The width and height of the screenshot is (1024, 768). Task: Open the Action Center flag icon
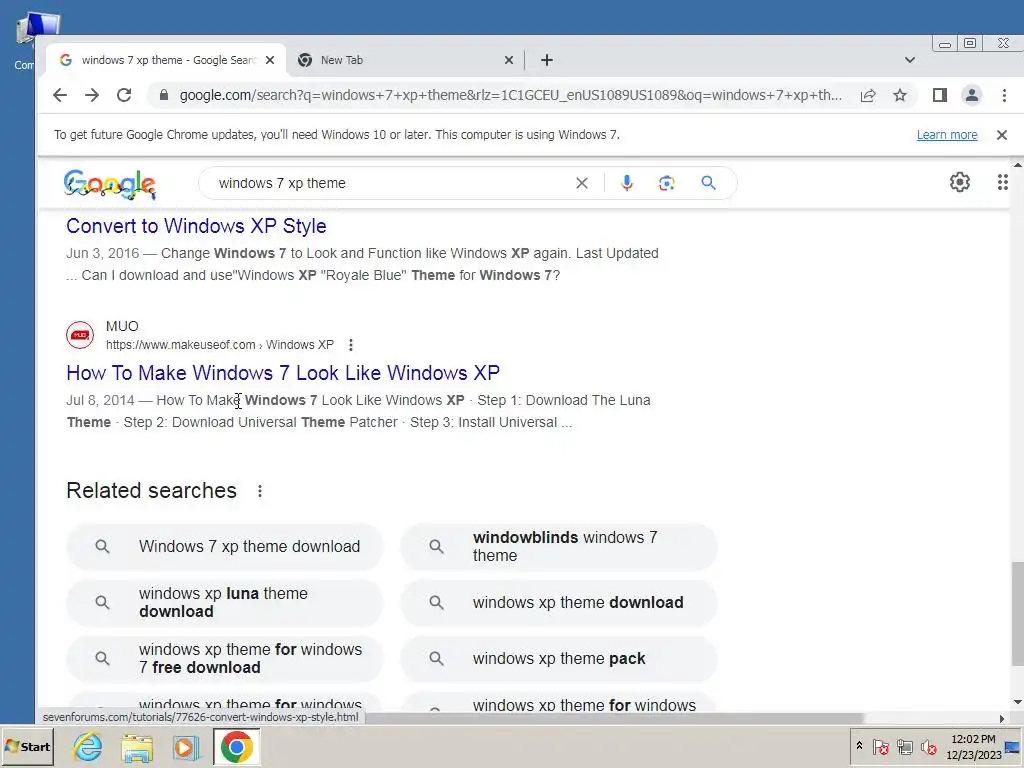pyautogui.click(x=880, y=746)
